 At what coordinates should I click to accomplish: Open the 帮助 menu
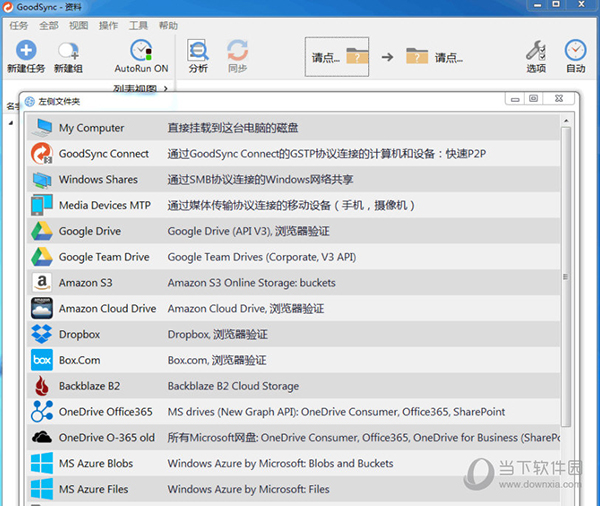tap(168, 26)
